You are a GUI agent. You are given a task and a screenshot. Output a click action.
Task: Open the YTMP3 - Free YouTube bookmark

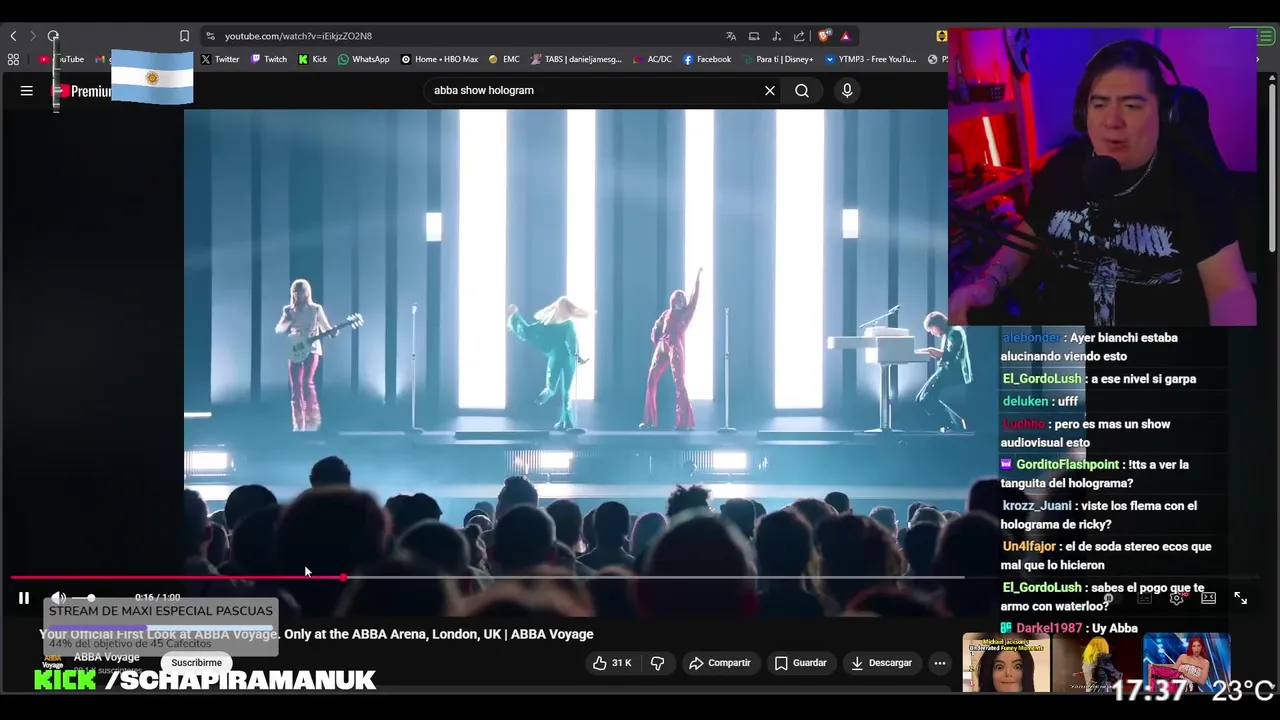click(x=870, y=59)
